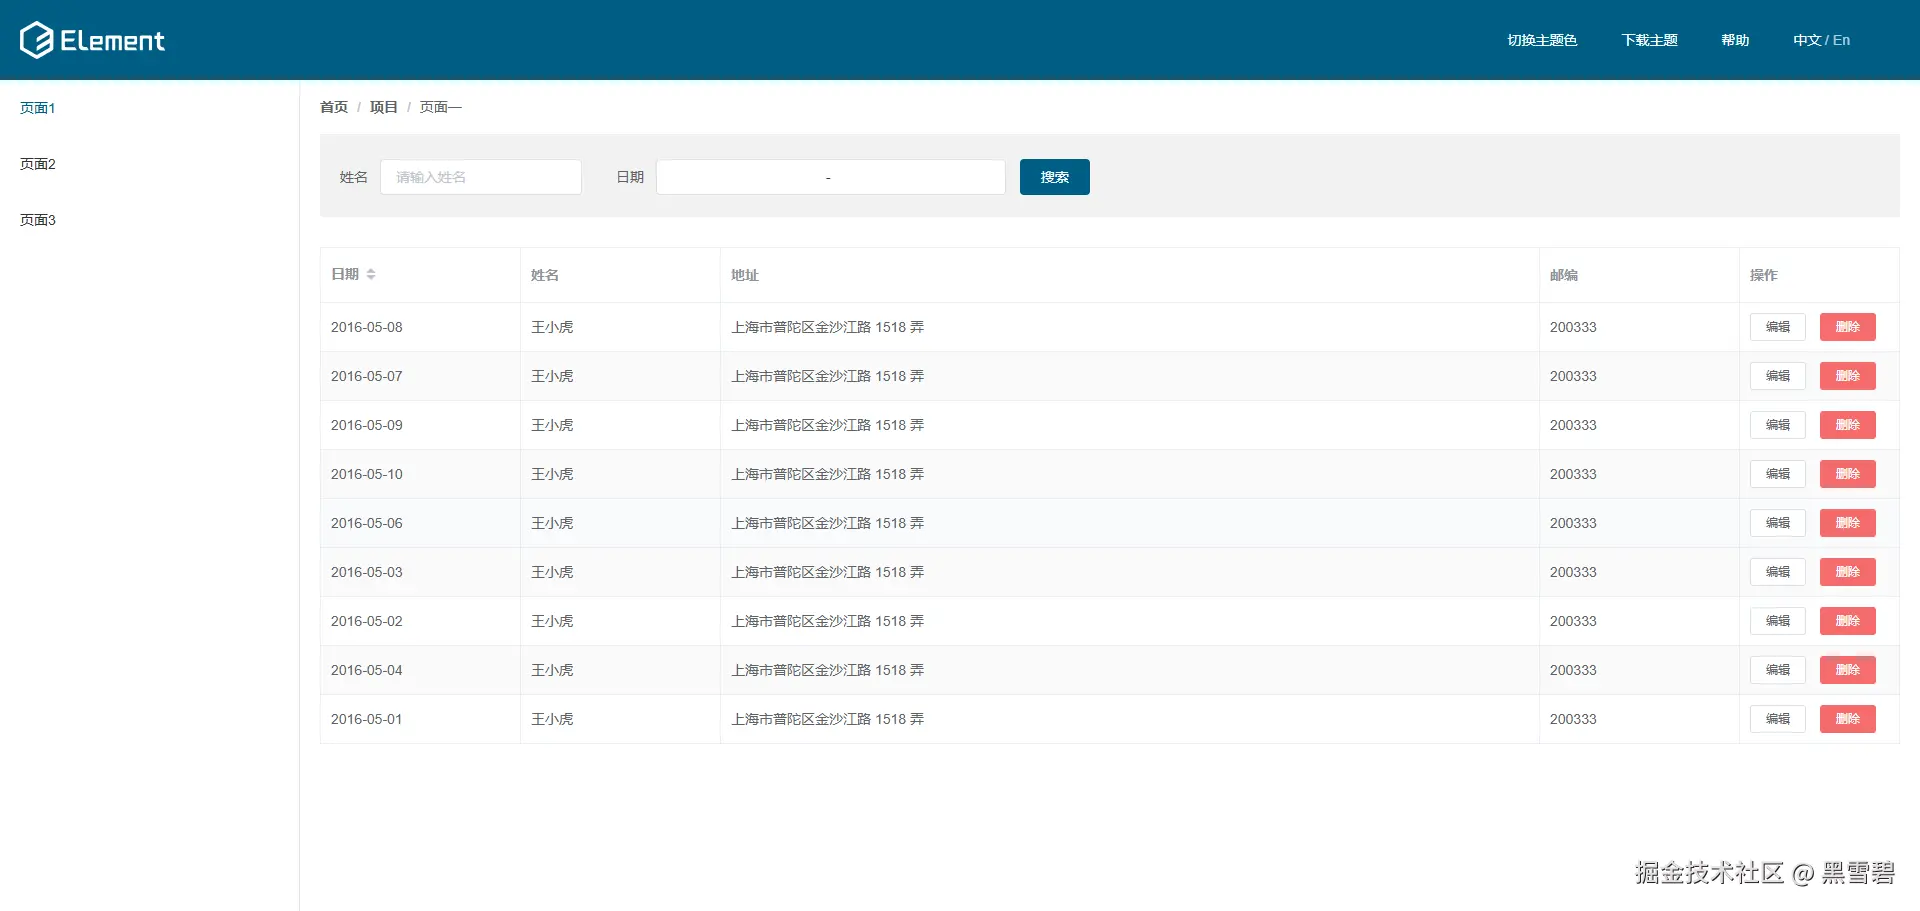Edit the 2016-05-03 row
Image resolution: width=1920 pixels, height=911 pixels.
(x=1778, y=572)
